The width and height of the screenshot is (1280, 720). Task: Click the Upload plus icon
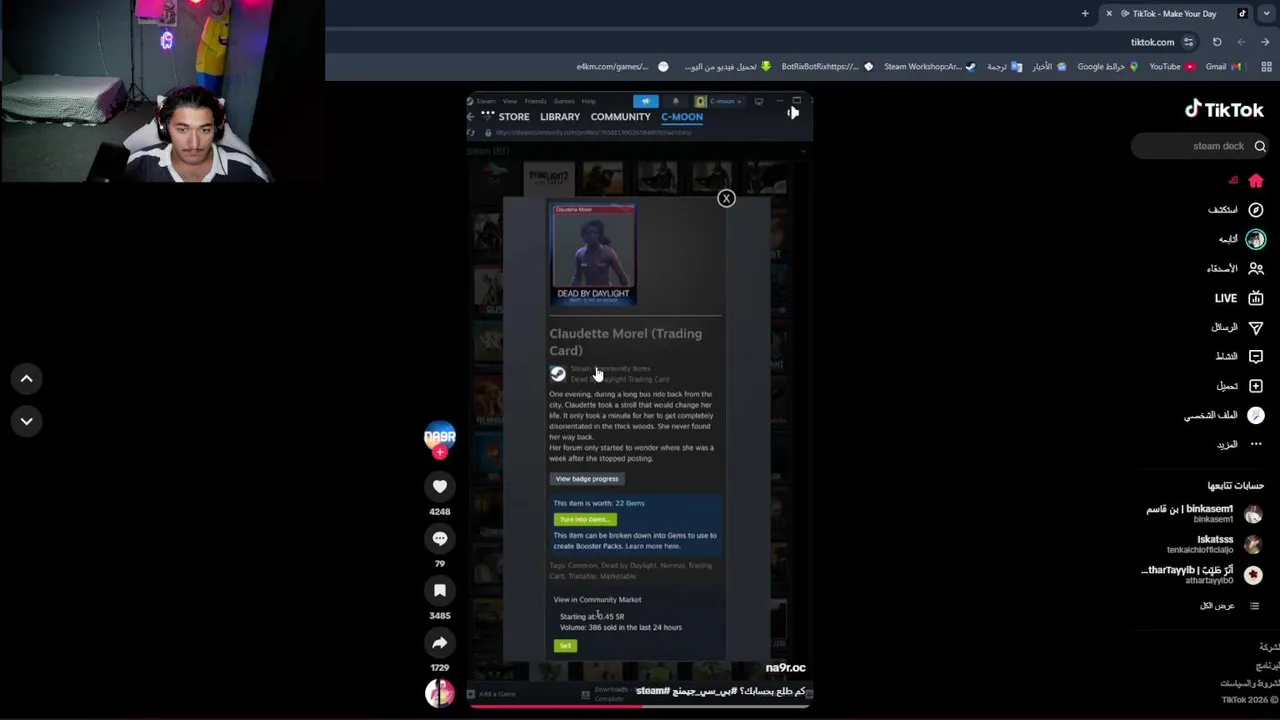point(1256,386)
